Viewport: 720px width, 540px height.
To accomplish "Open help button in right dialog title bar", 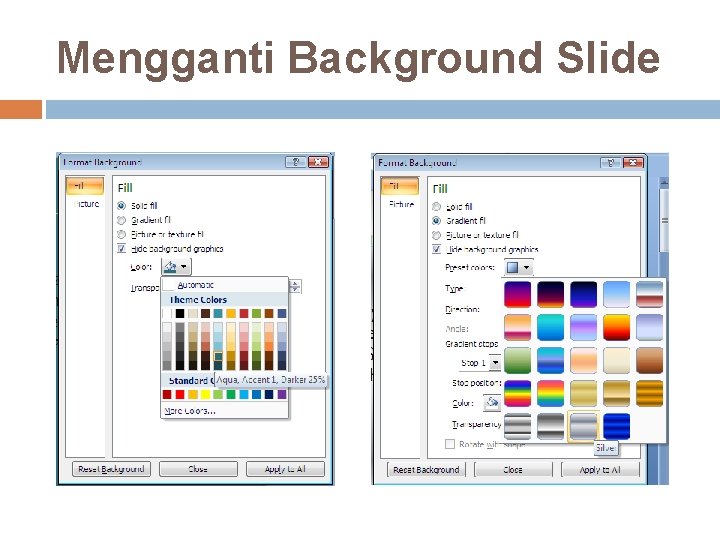I will point(610,163).
